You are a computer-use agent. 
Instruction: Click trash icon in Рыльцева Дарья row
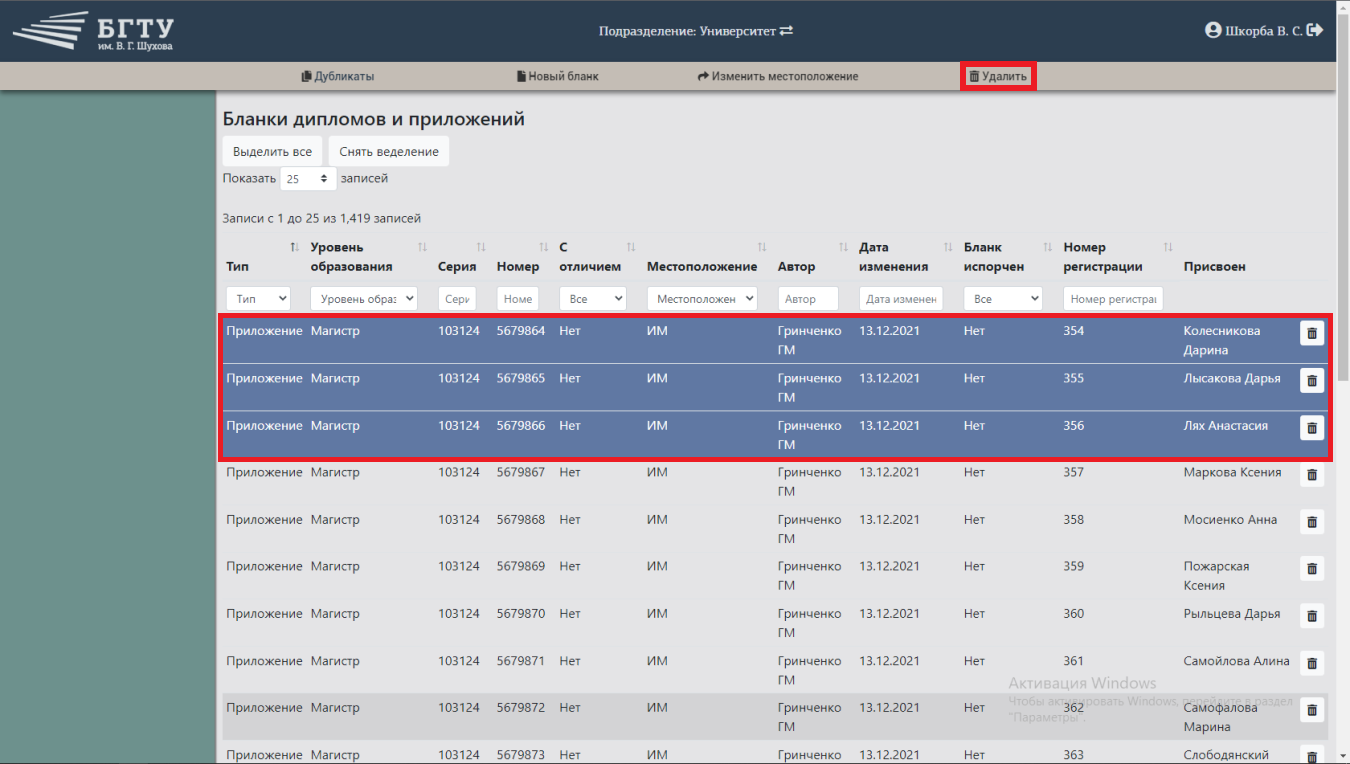click(x=1312, y=616)
